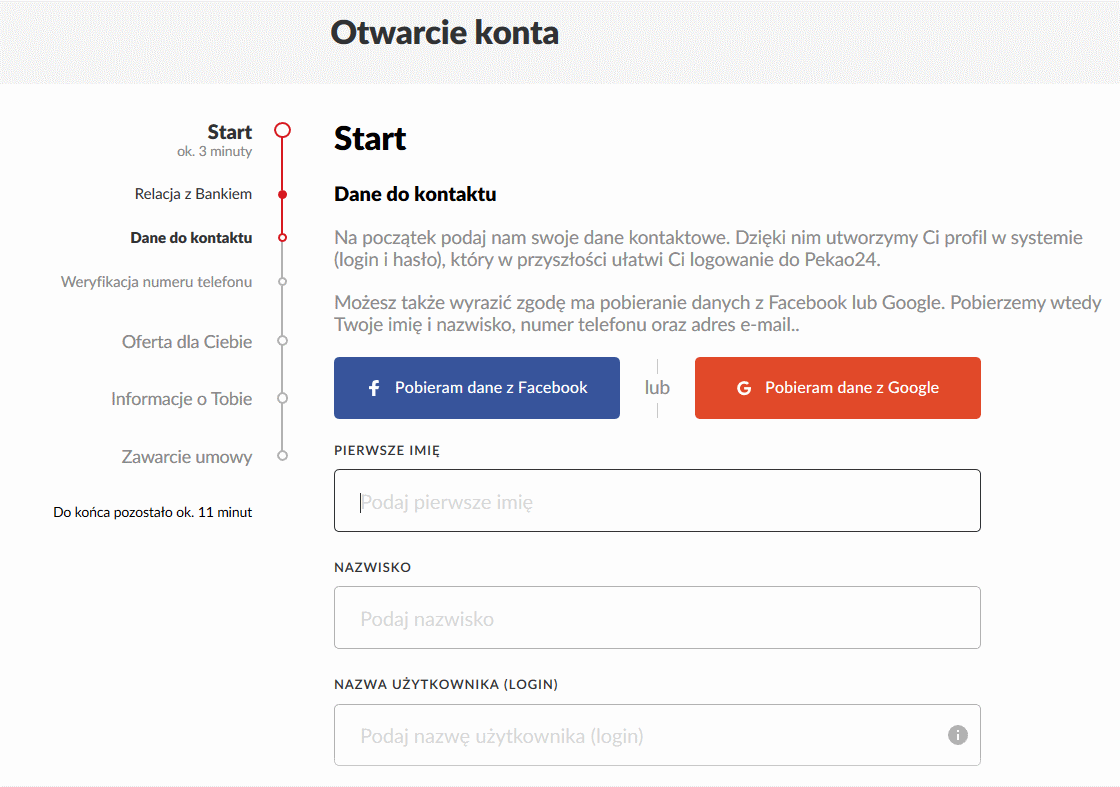Image resolution: width=1120 pixels, height=787 pixels.
Task: Click the step dot beside Dane do kontaktu
Action: pyautogui.click(x=283, y=238)
